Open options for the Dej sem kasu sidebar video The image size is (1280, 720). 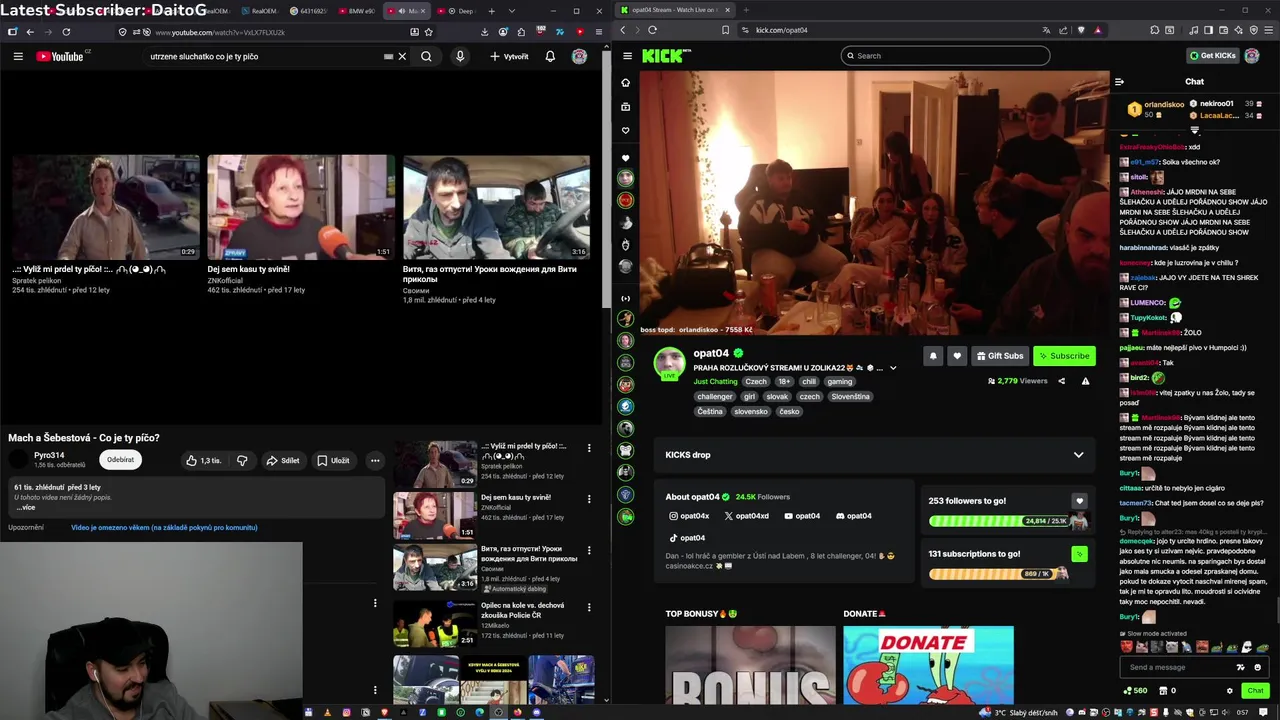tap(589, 498)
